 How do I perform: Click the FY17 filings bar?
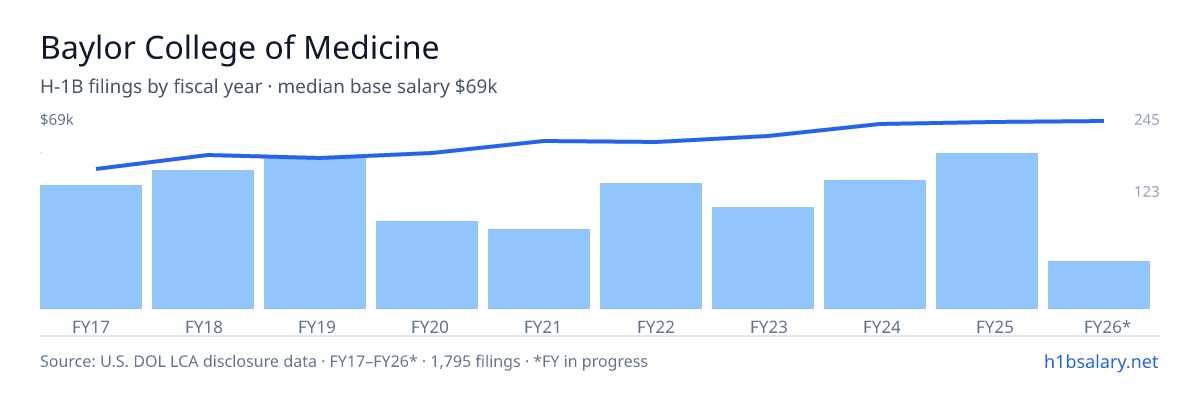[x=91, y=247]
